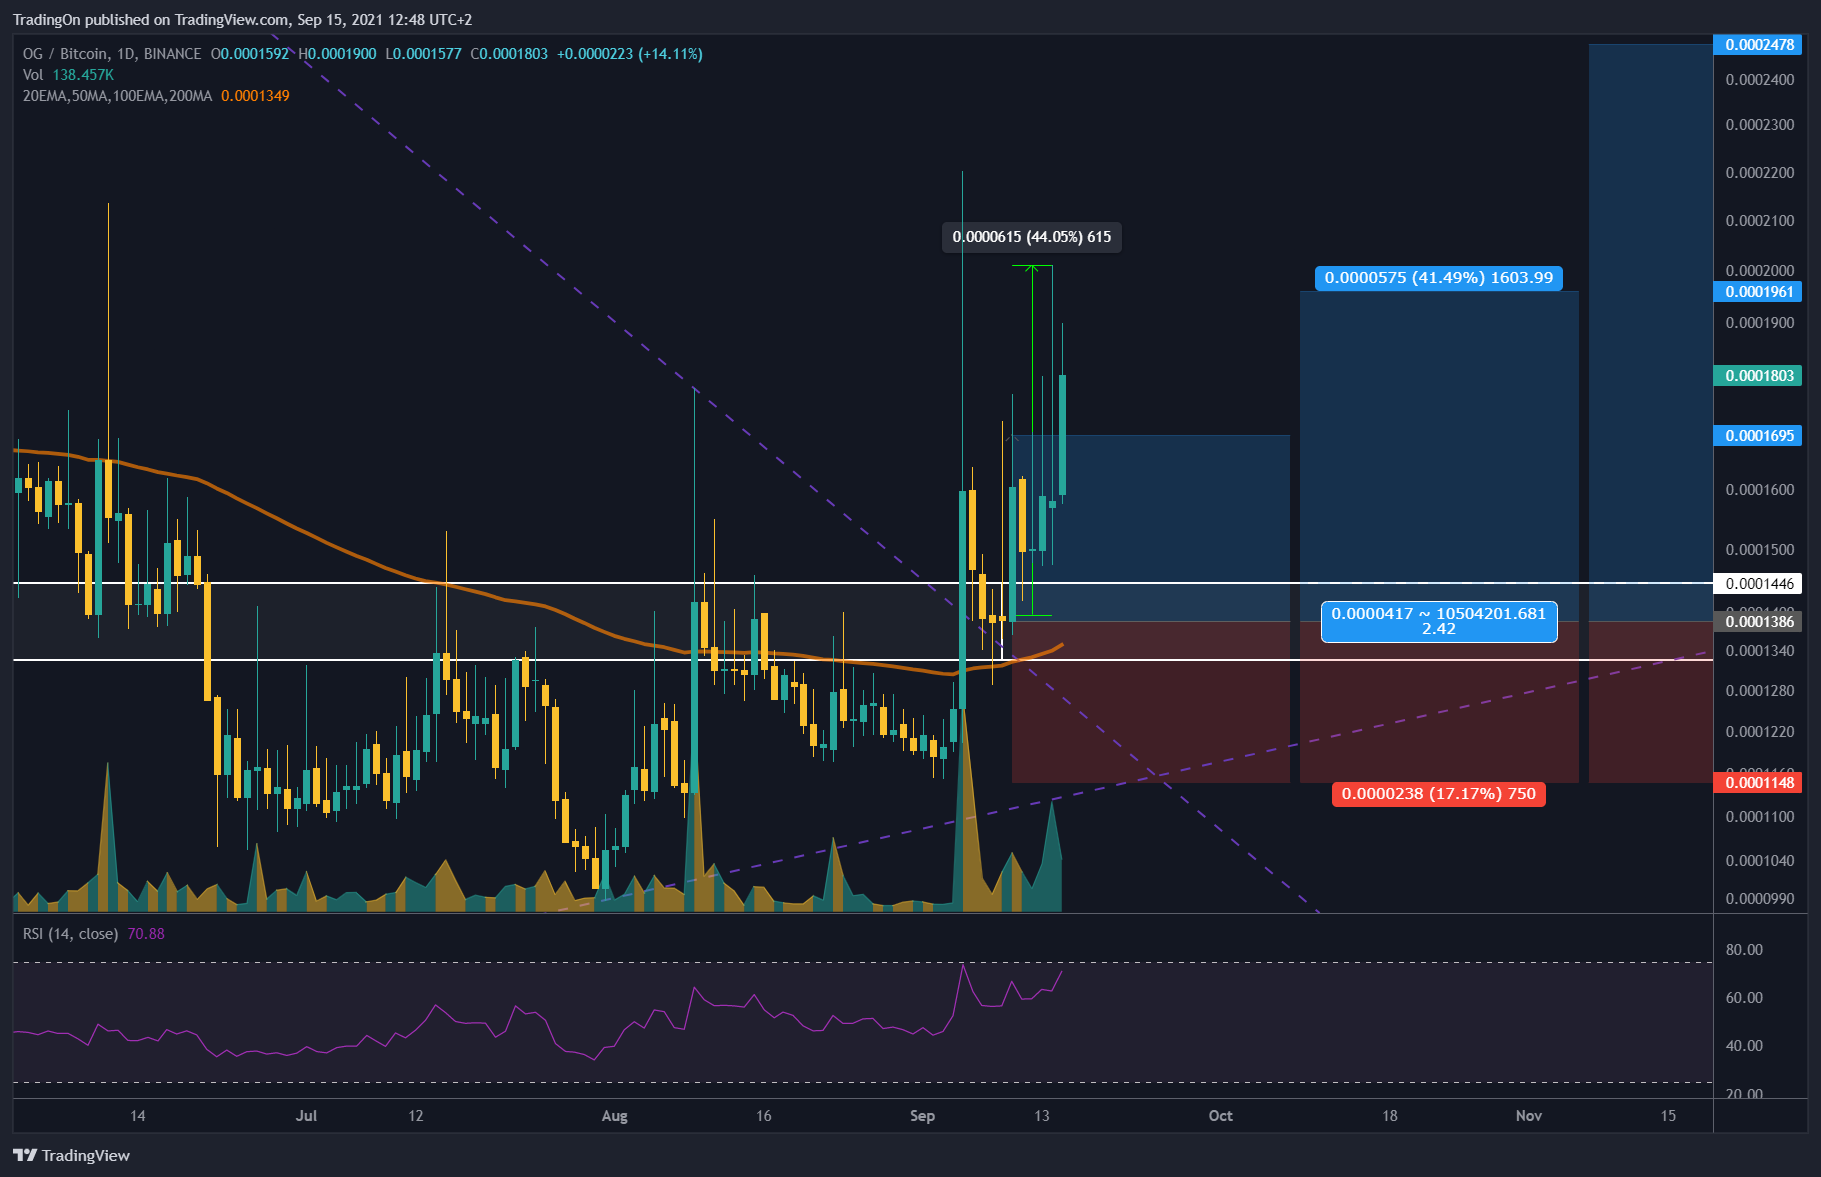This screenshot has width=1821, height=1177.
Task: Click the 0.0000615 (44.05%) 615 measure label
Action: point(1032,237)
